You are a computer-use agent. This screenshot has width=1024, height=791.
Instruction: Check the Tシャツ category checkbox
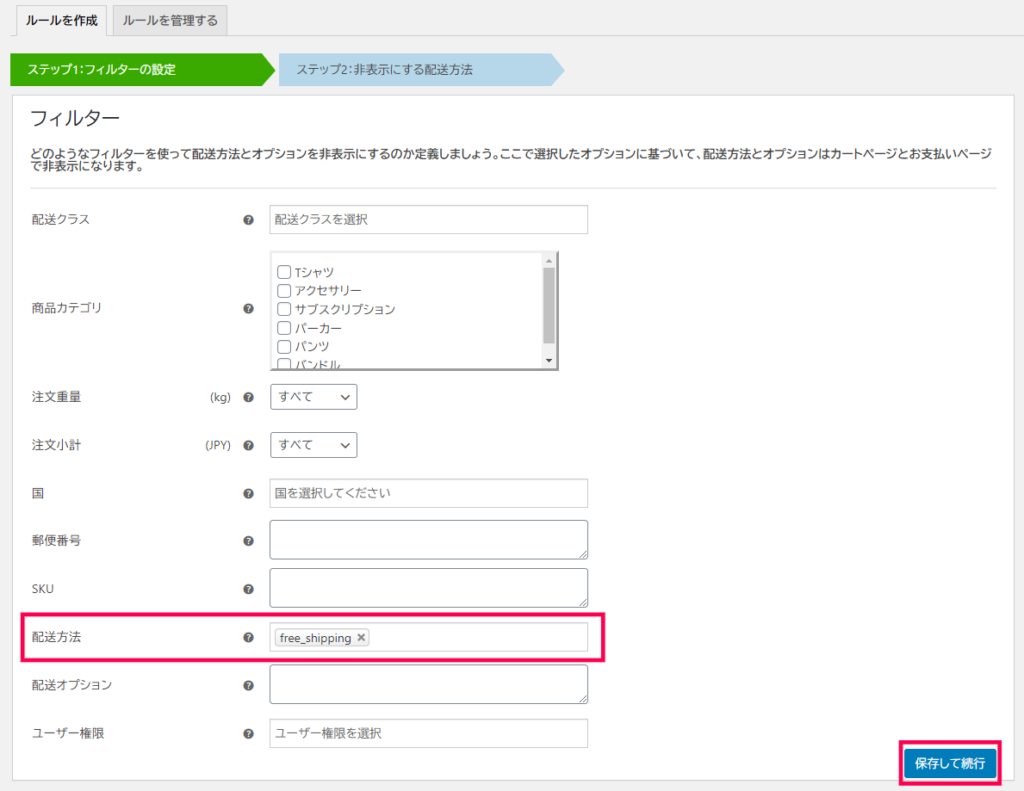[x=284, y=272]
